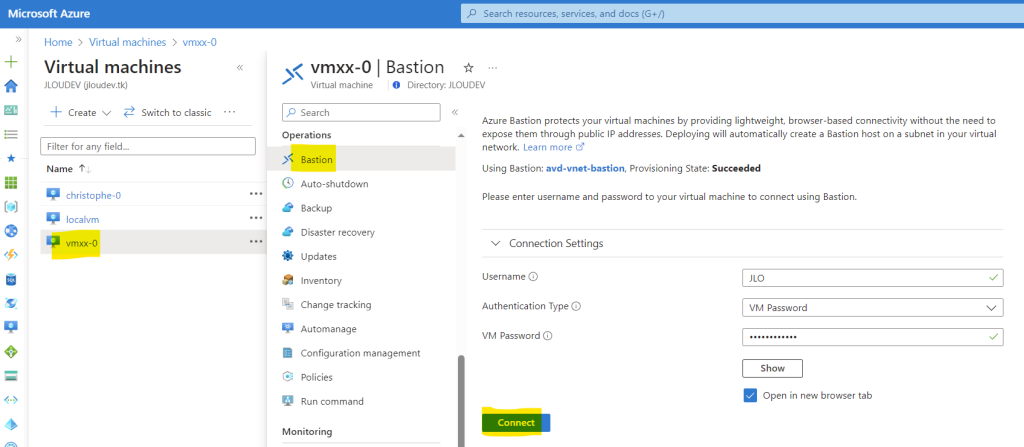The height and width of the screenshot is (447, 1024).
Task: Open SQL databases icon in sidebar
Action: [x=11, y=279]
